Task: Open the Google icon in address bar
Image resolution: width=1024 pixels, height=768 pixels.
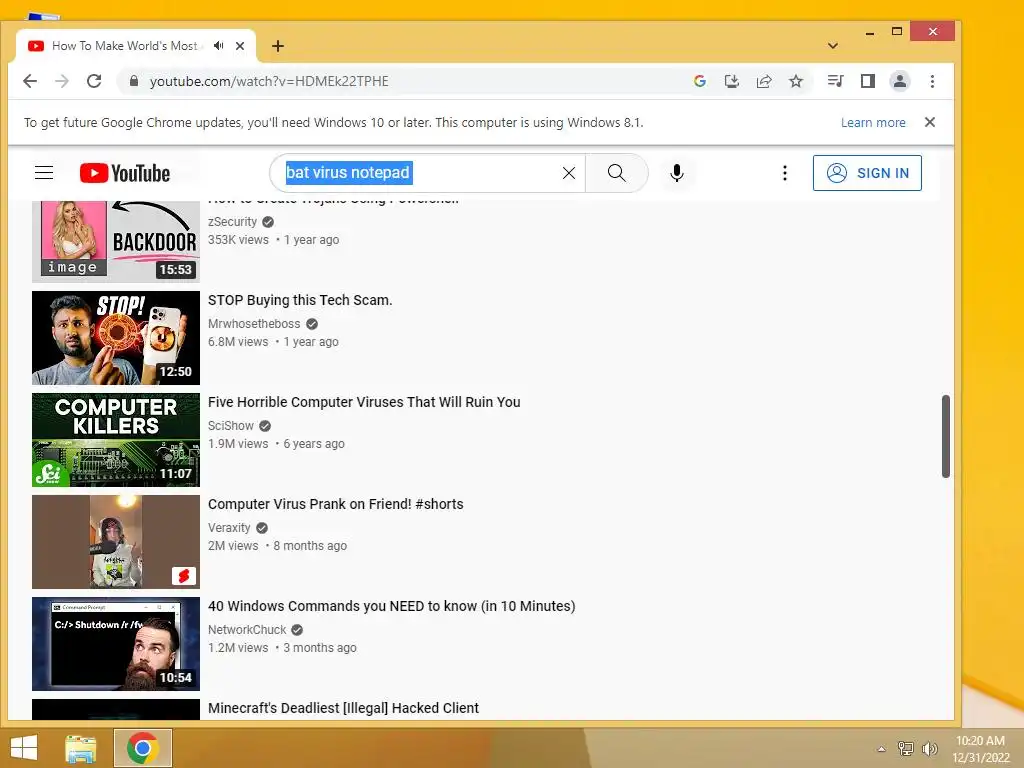Action: coord(699,81)
